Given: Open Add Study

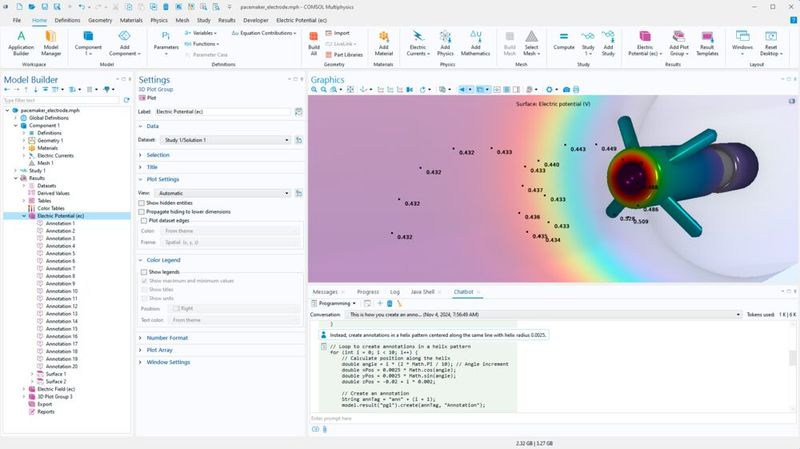Looking at the screenshot, I should point(608,43).
